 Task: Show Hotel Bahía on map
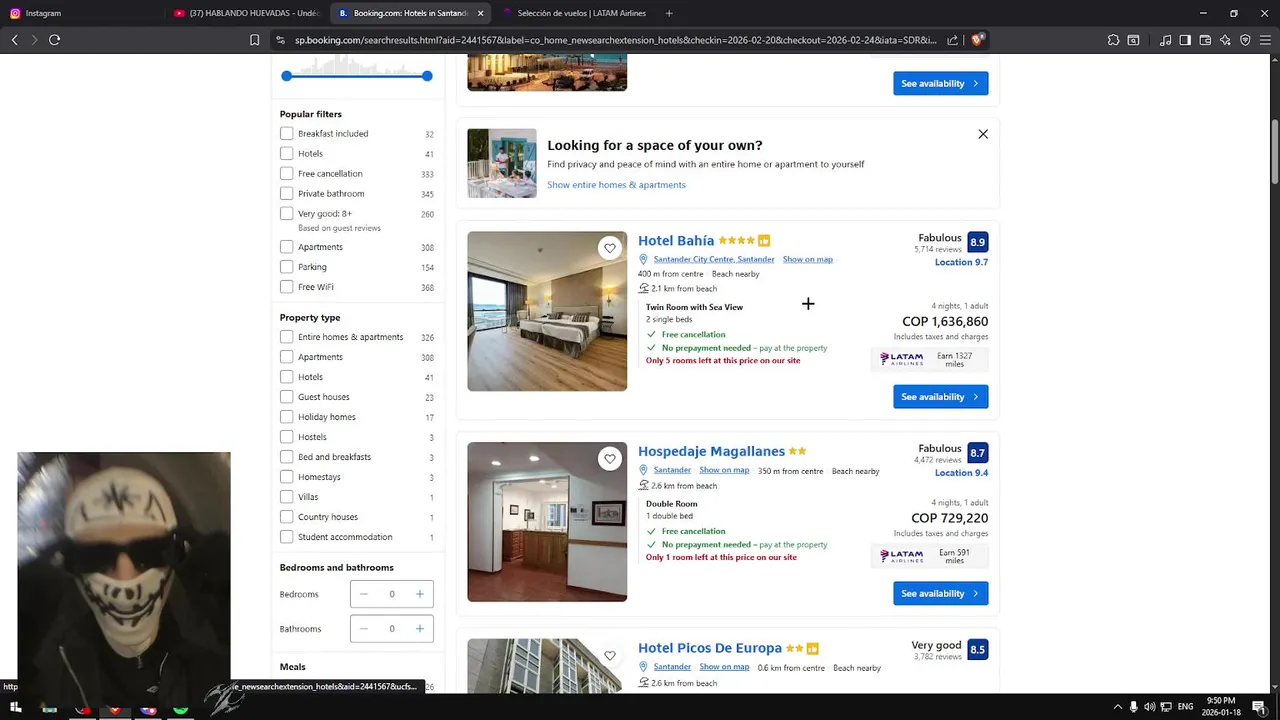tap(808, 259)
